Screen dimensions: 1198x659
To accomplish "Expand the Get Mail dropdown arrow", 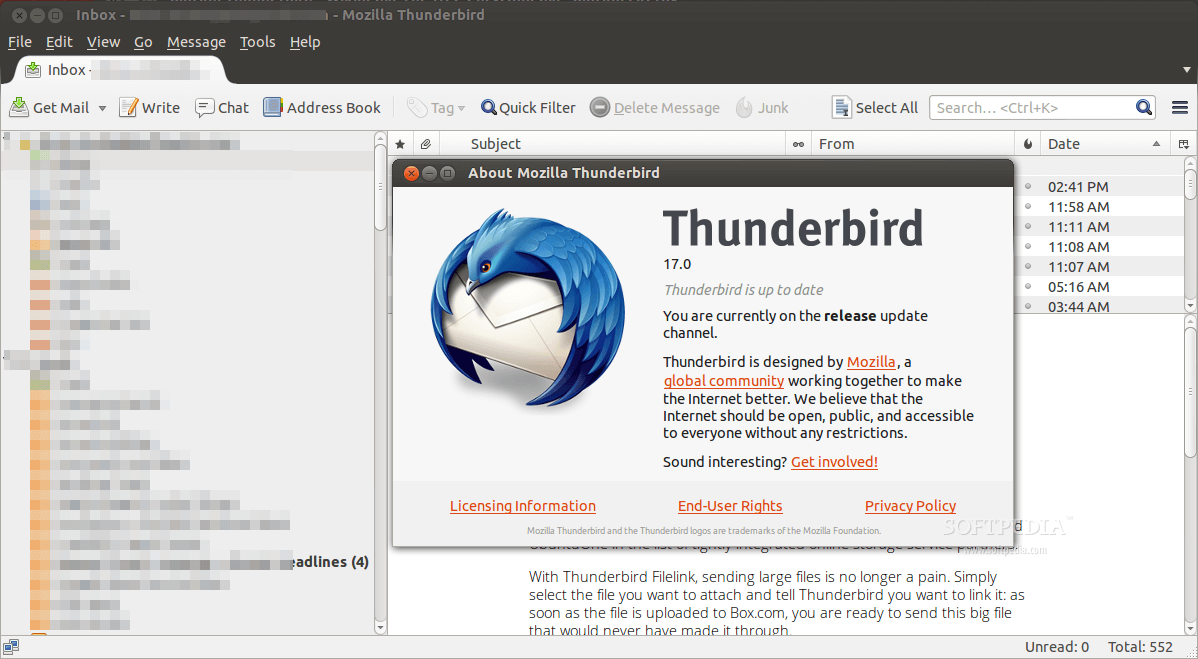I will 102,108.
